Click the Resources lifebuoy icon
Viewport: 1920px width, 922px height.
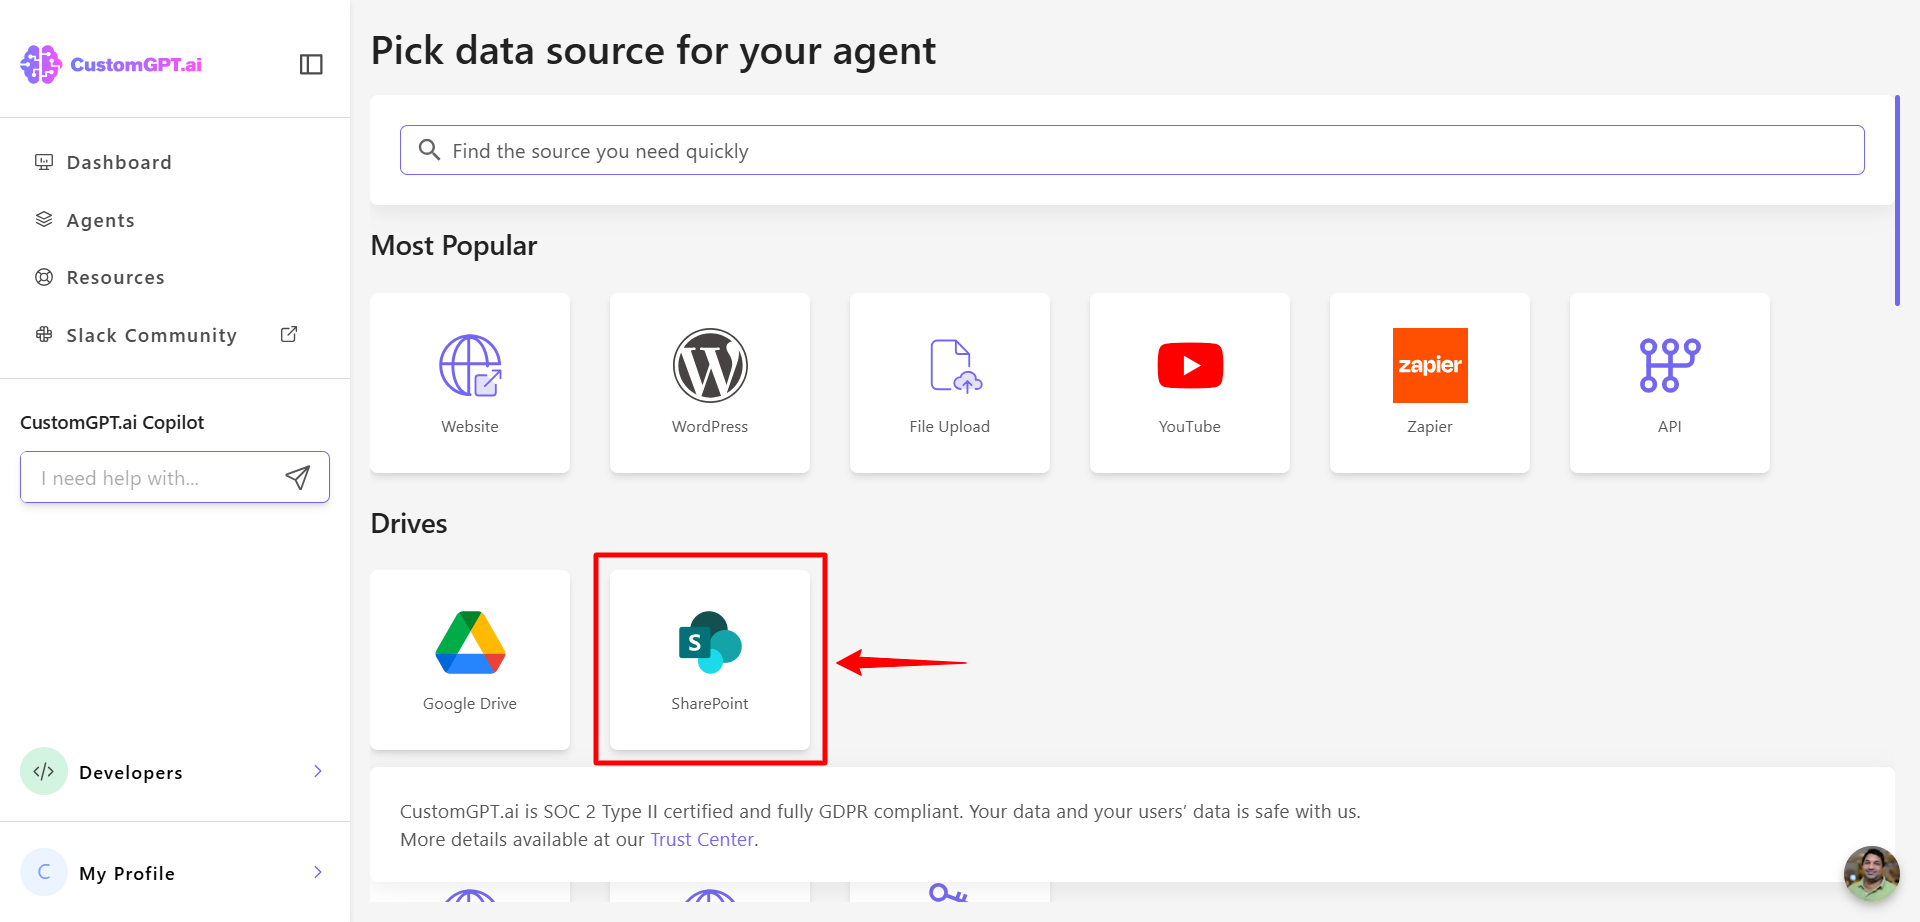(x=44, y=277)
